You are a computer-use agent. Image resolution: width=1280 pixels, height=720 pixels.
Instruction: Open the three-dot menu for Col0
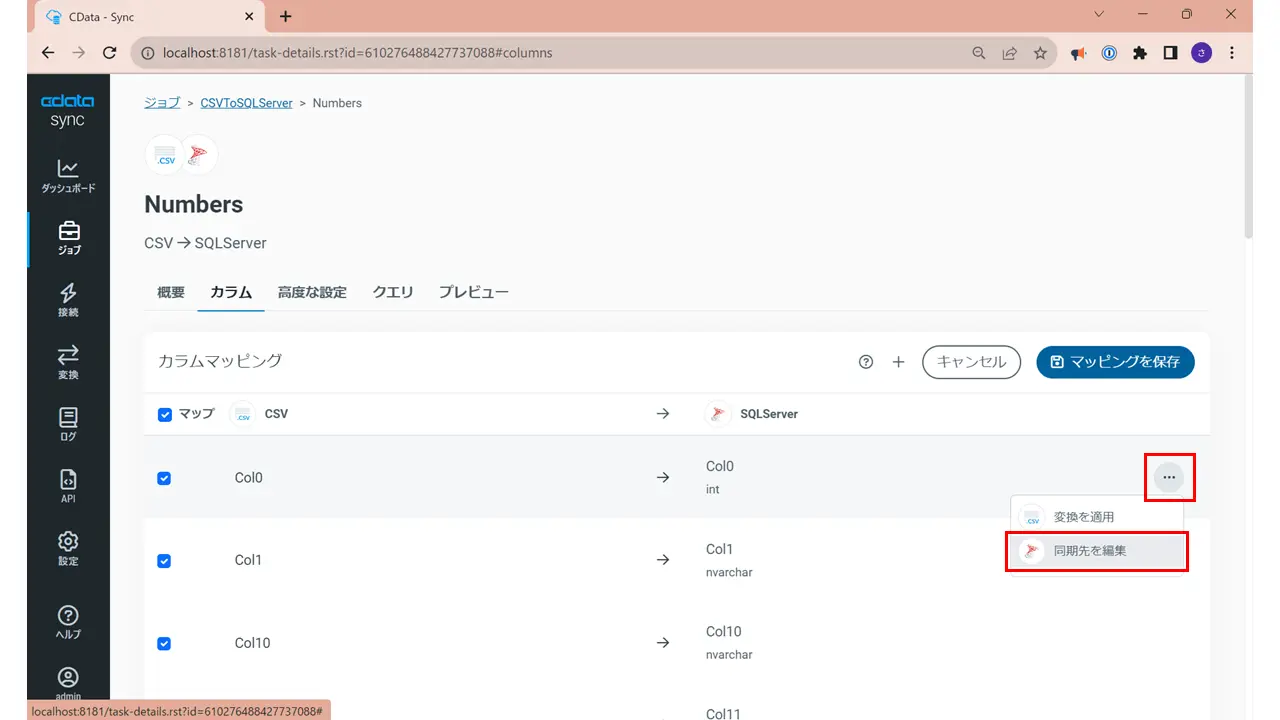[1169, 478]
